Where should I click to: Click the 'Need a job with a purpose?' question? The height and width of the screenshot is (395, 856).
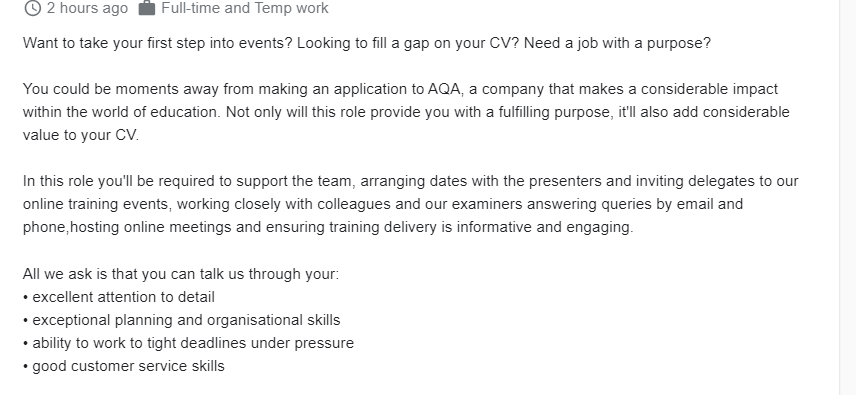[617, 43]
